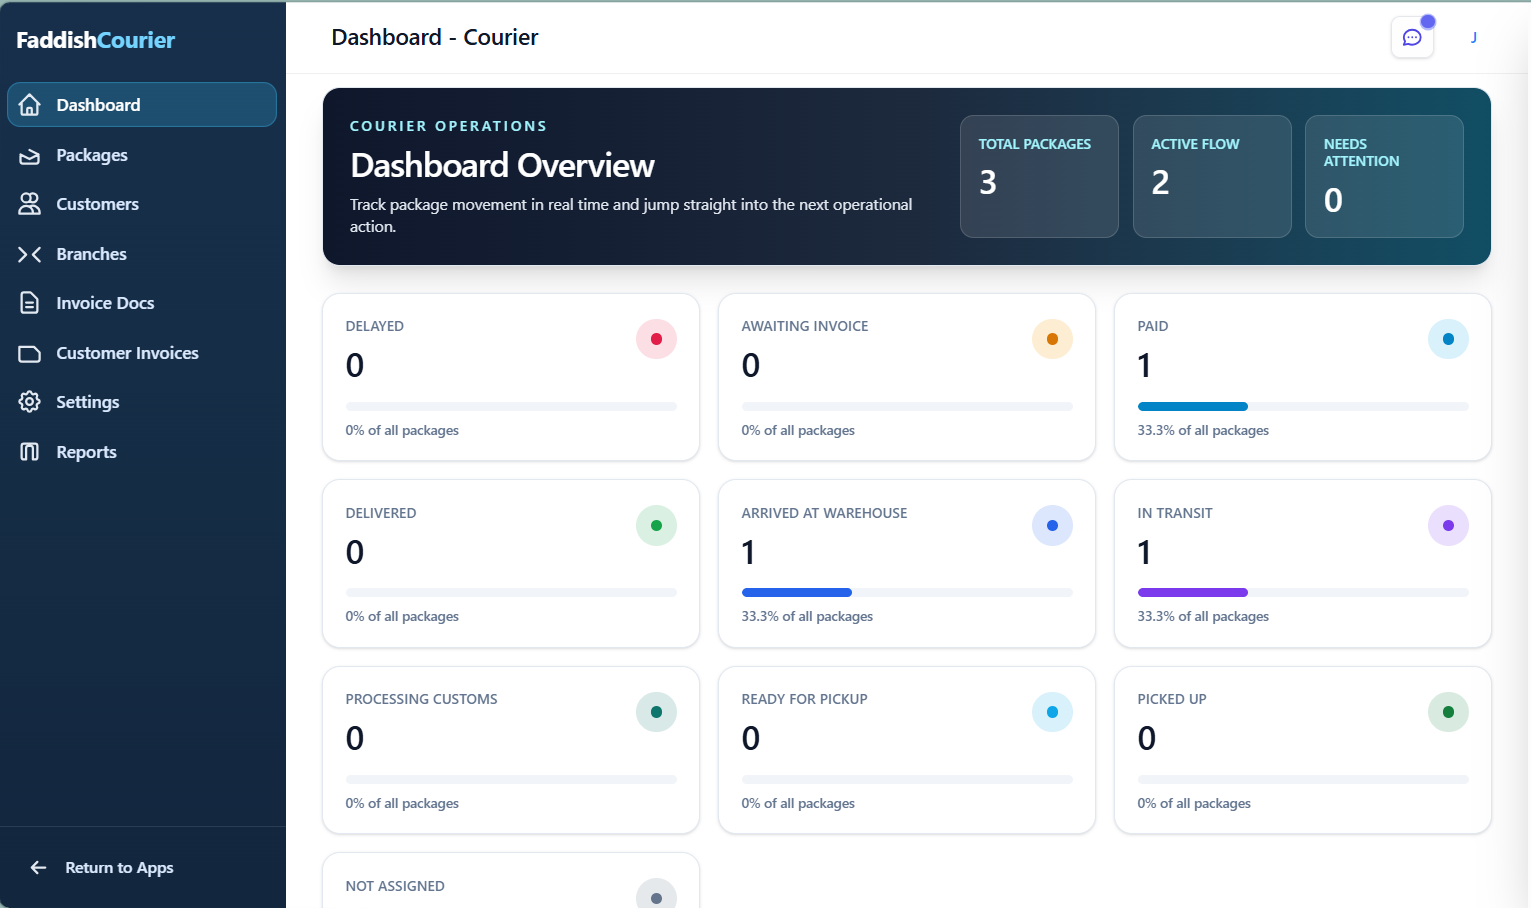
Task: Click the Return to Apps arrow
Action: click(x=39, y=868)
